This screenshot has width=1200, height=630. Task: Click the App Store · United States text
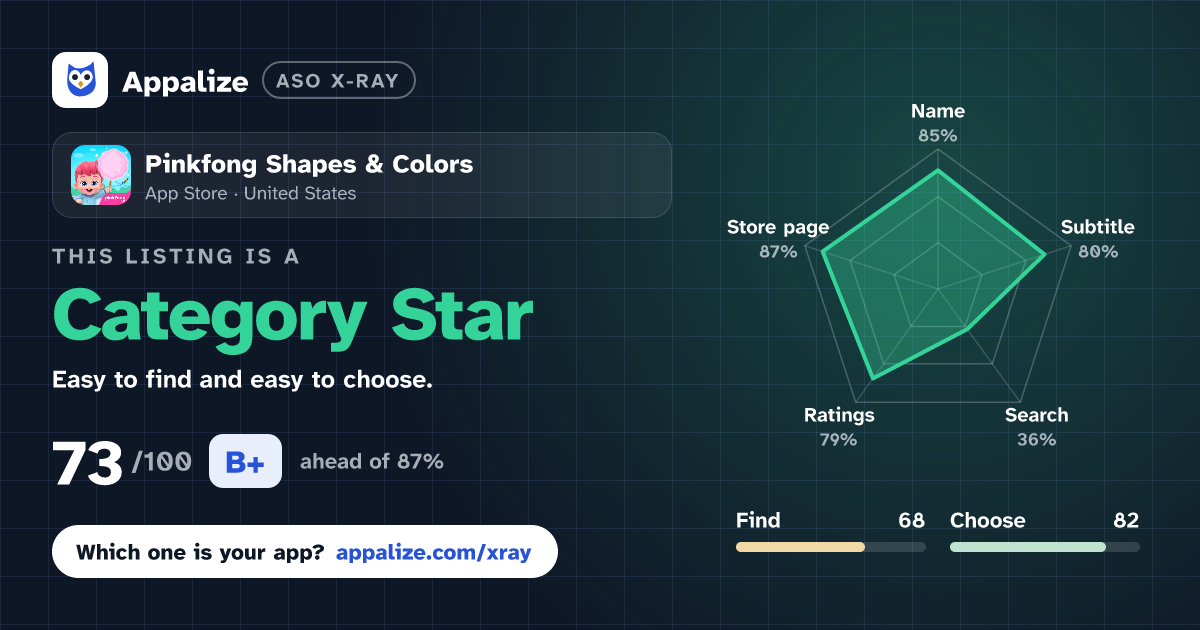[250, 194]
